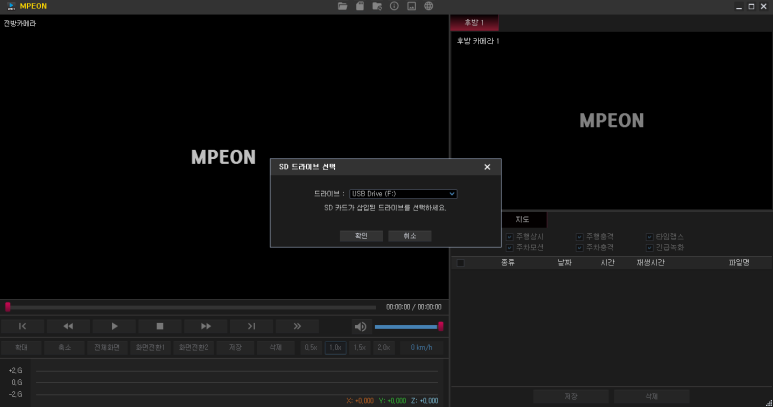Toggle the 주차모션 checkbox
Image resolution: width=773 pixels, height=407 pixels.
(x=510, y=247)
